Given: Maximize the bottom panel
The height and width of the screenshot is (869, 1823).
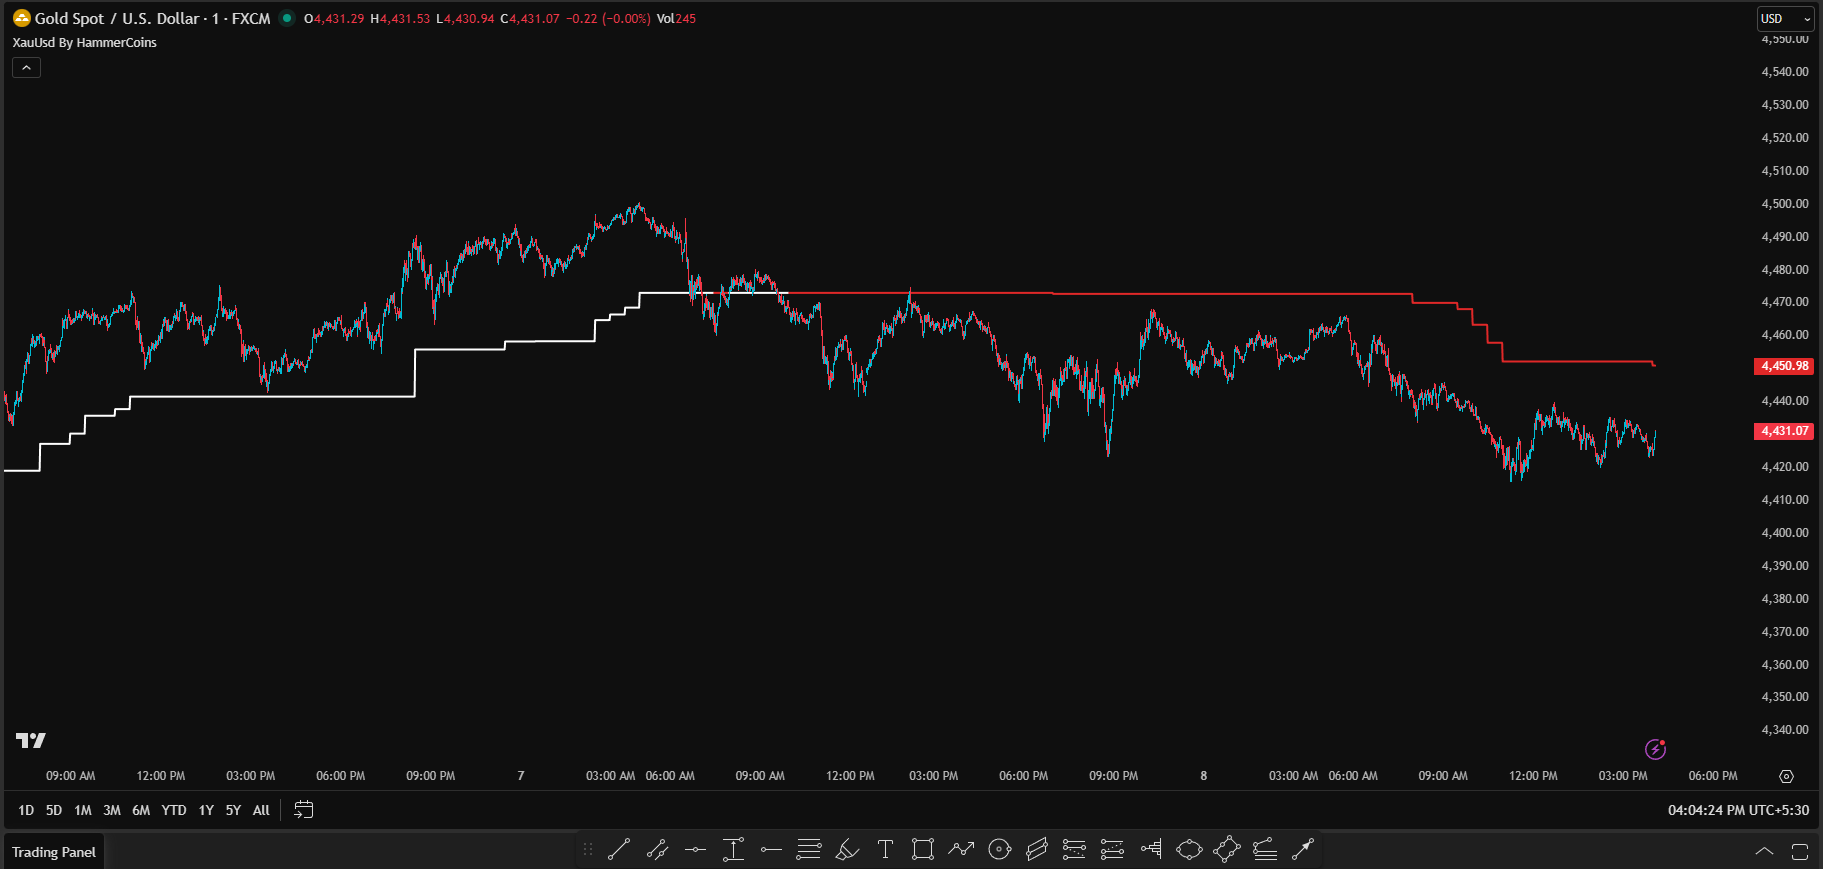Looking at the screenshot, I should [x=1800, y=852].
